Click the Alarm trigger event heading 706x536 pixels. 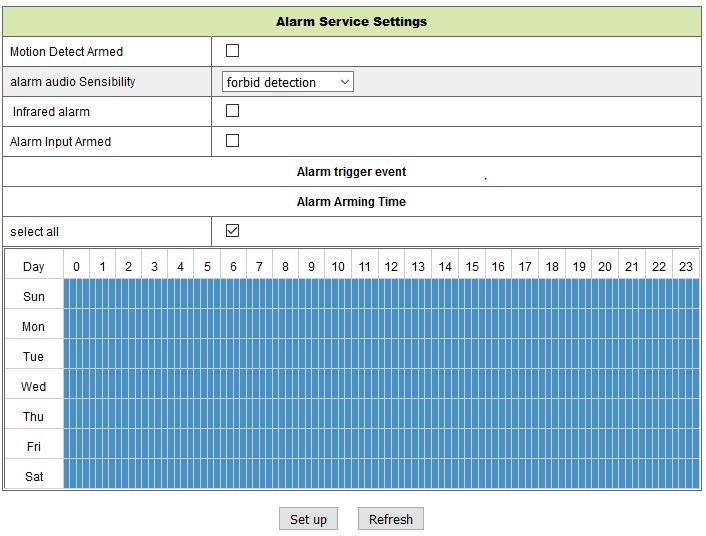[351, 172]
